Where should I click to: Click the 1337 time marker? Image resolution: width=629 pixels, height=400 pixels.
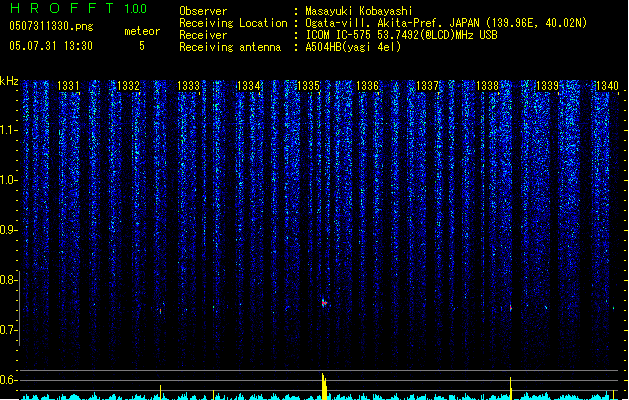[428, 85]
